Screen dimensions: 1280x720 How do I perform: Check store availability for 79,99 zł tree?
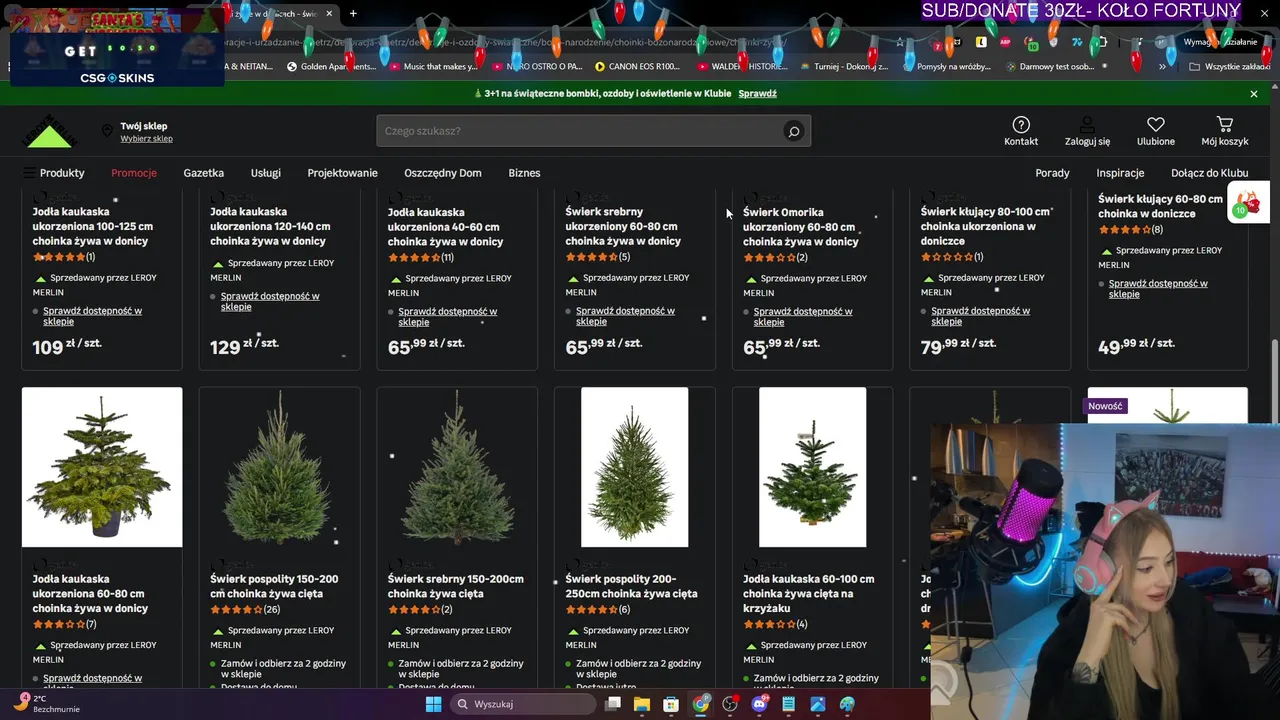(x=980, y=316)
